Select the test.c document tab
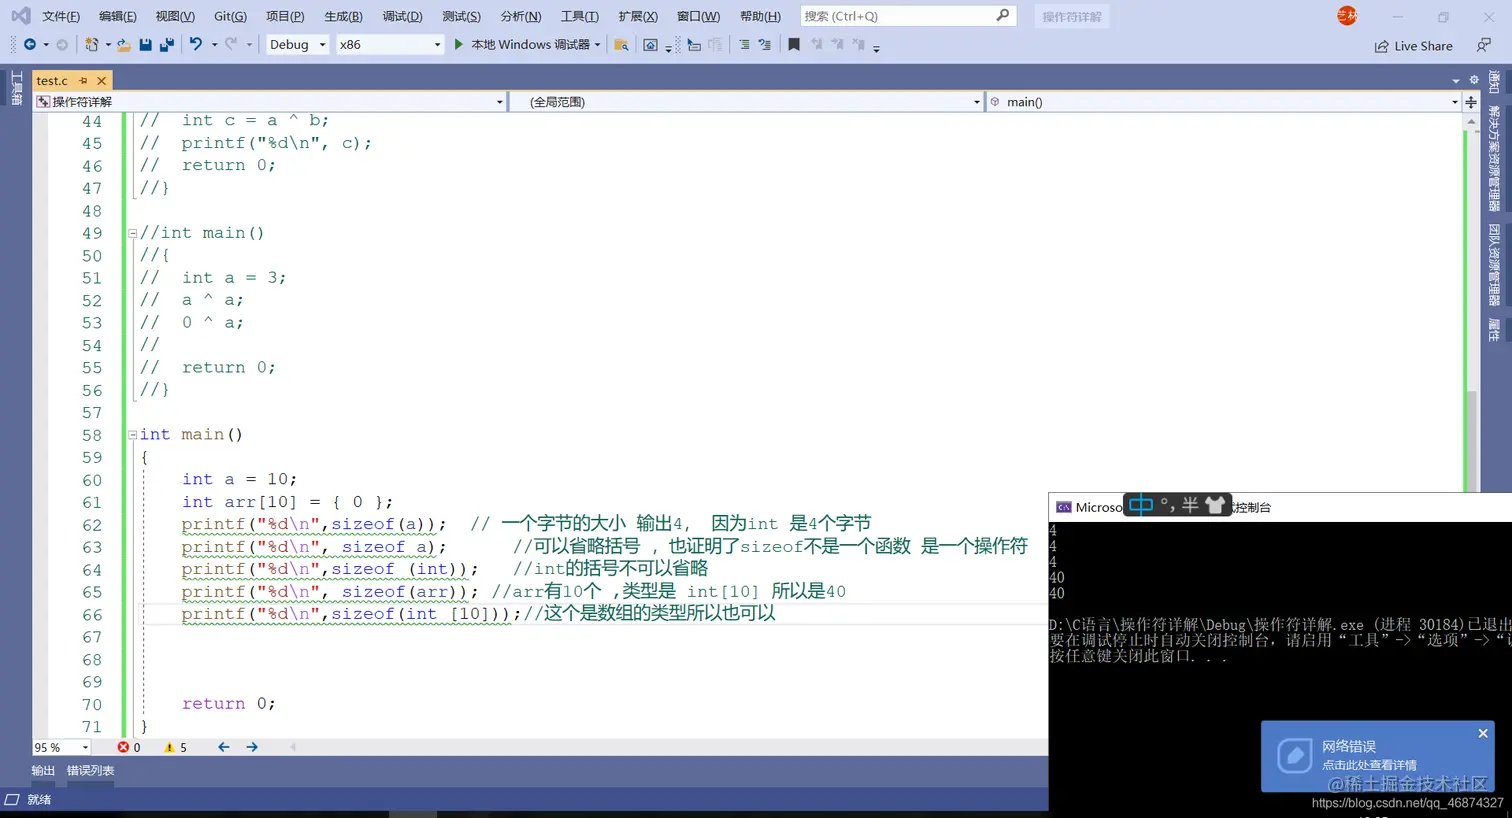The image size is (1512, 818). [52, 80]
